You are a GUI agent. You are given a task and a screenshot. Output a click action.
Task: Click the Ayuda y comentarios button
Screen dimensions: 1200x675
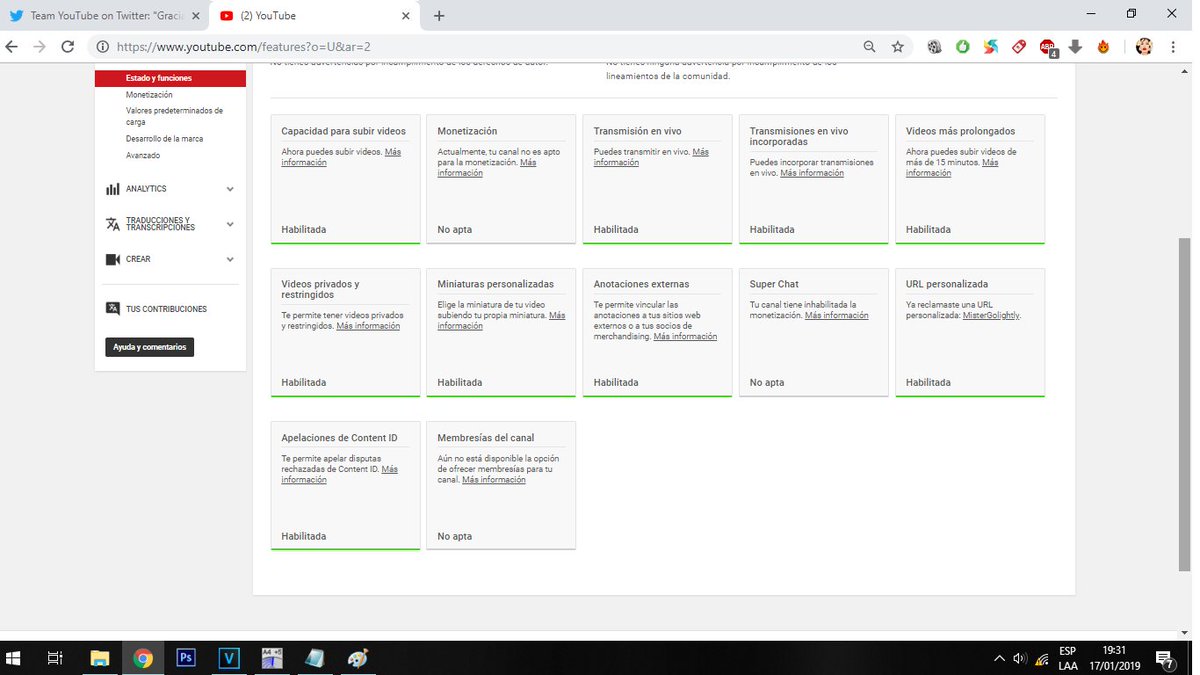[x=150, y=347]
